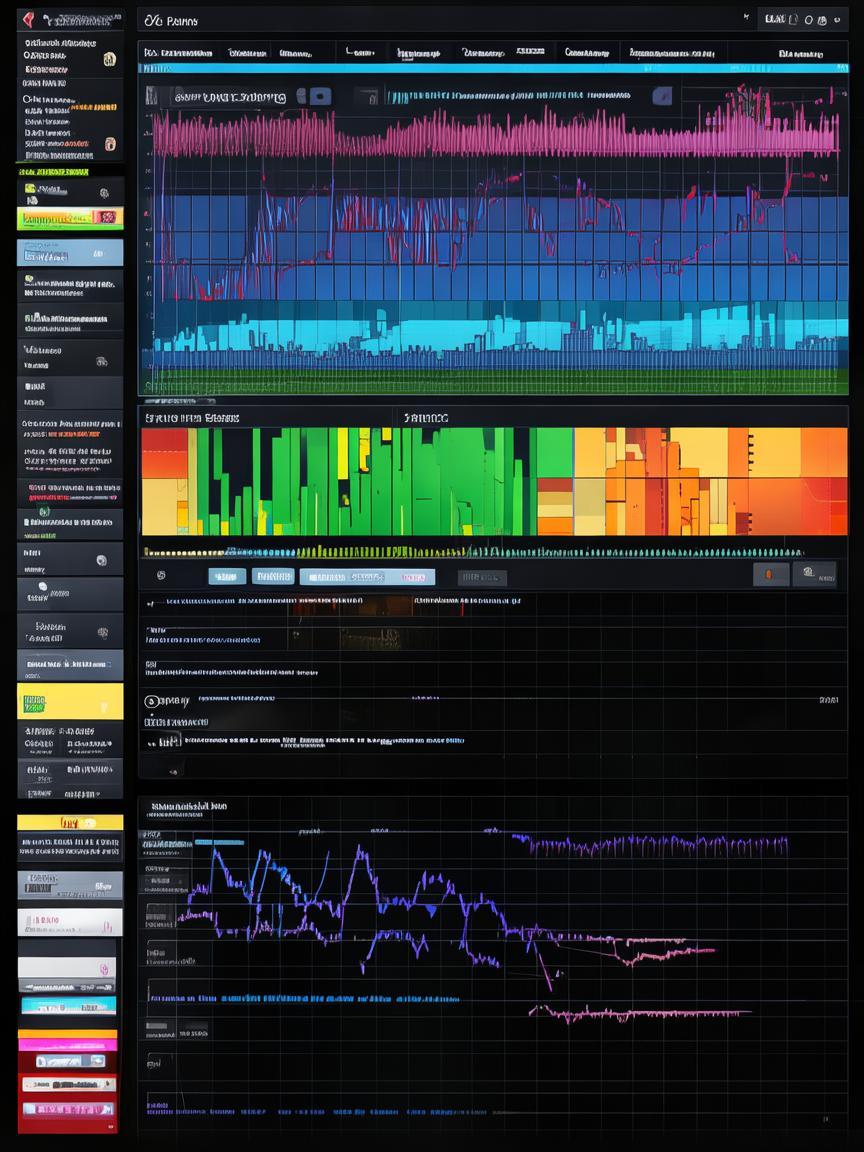Toggle the pink-labeled segment in the heatmap toolbar
This screenshot has height=1152, width=864.
(x=411, y=577)
